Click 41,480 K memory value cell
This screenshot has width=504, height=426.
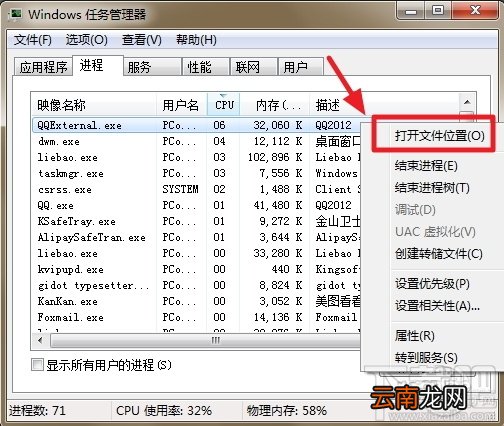point(278,205)
